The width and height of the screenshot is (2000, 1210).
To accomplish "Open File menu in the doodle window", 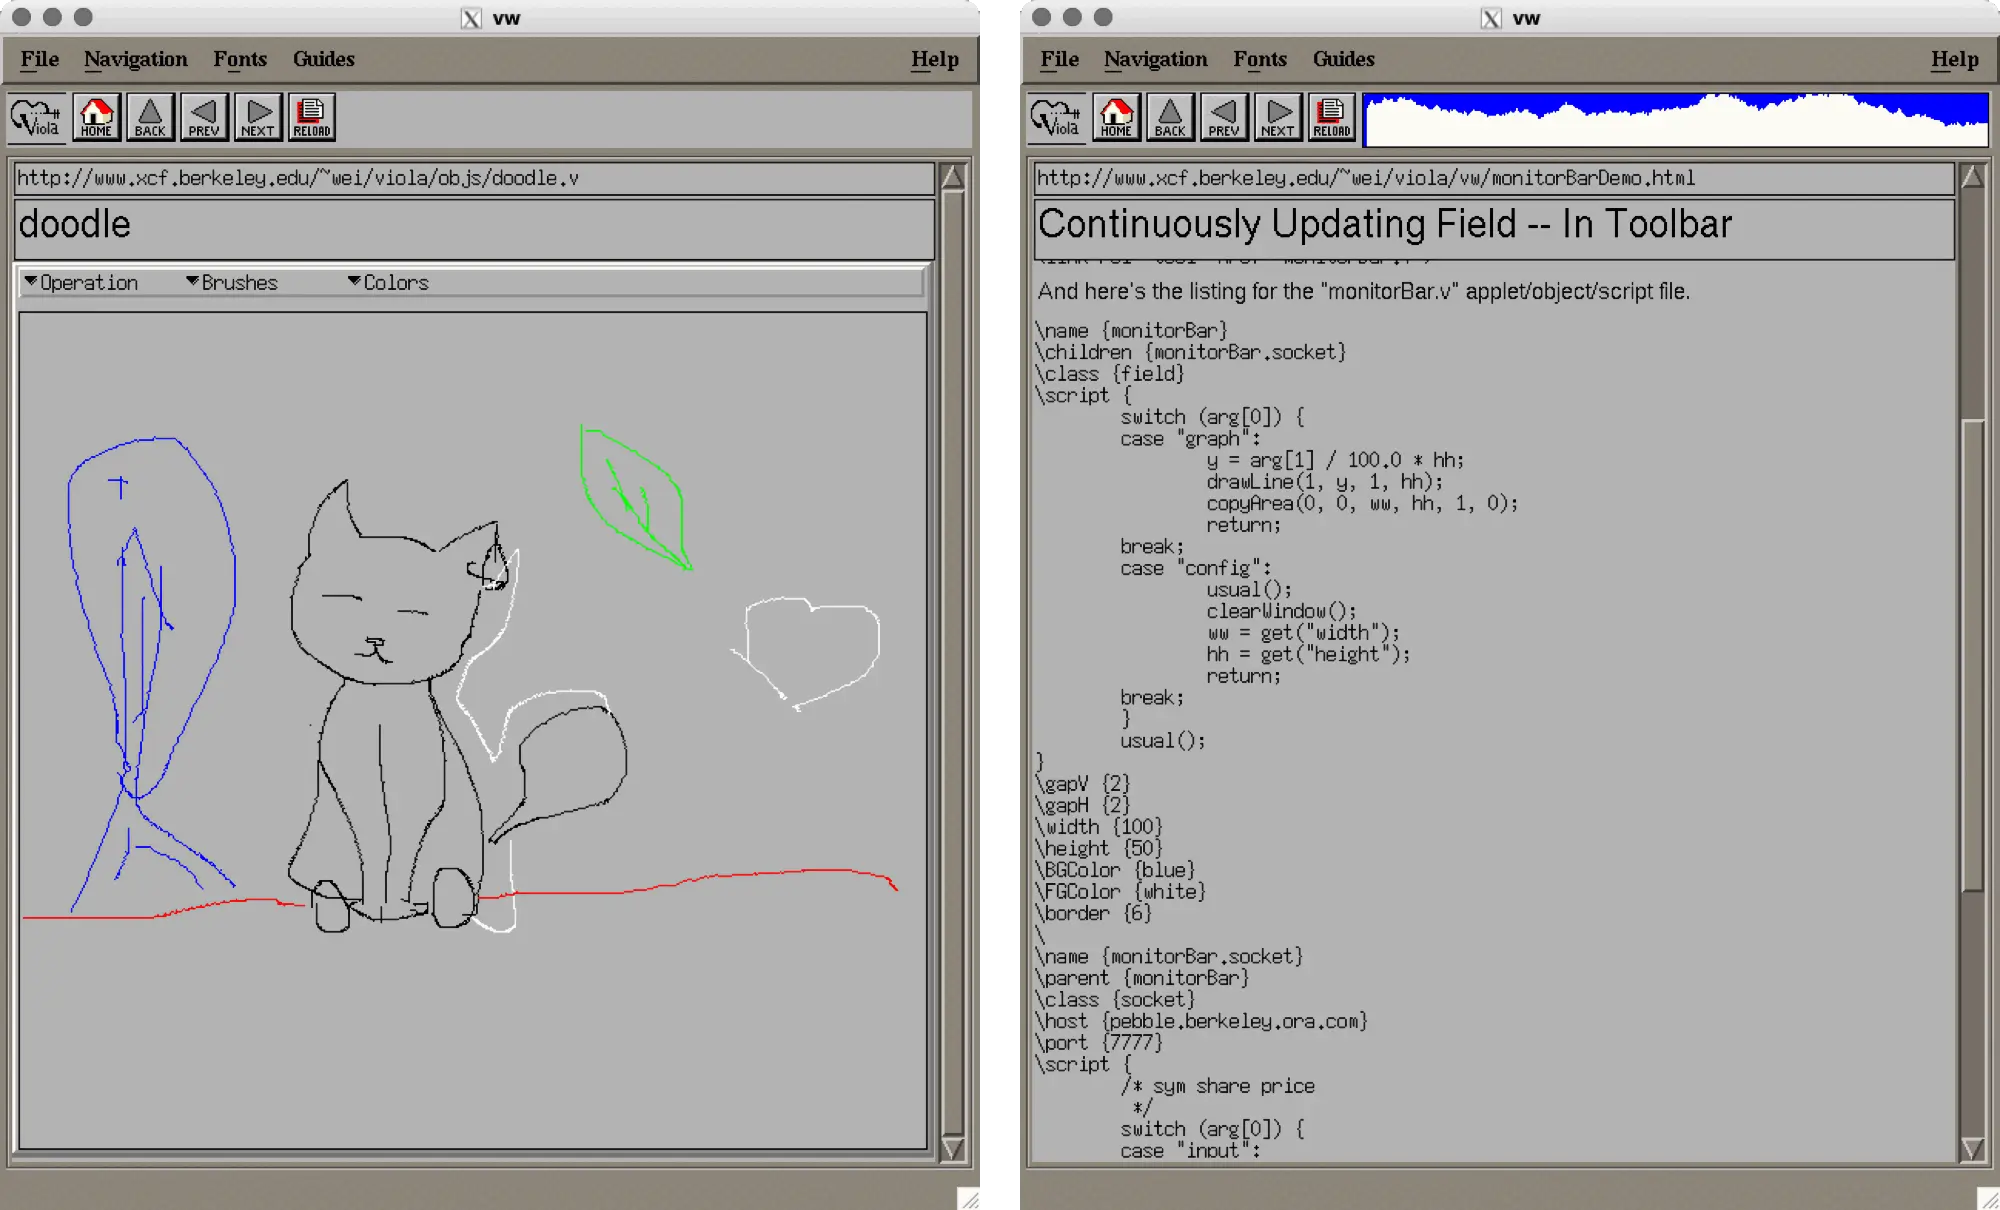I will click(40, 59).
